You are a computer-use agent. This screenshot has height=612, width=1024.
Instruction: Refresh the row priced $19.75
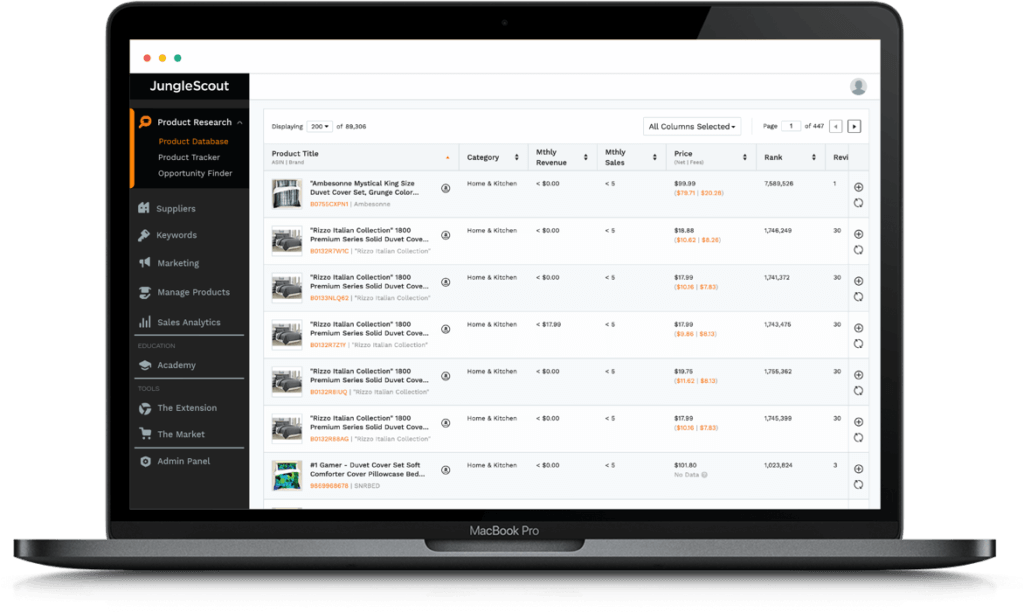(x=858, y=391)
